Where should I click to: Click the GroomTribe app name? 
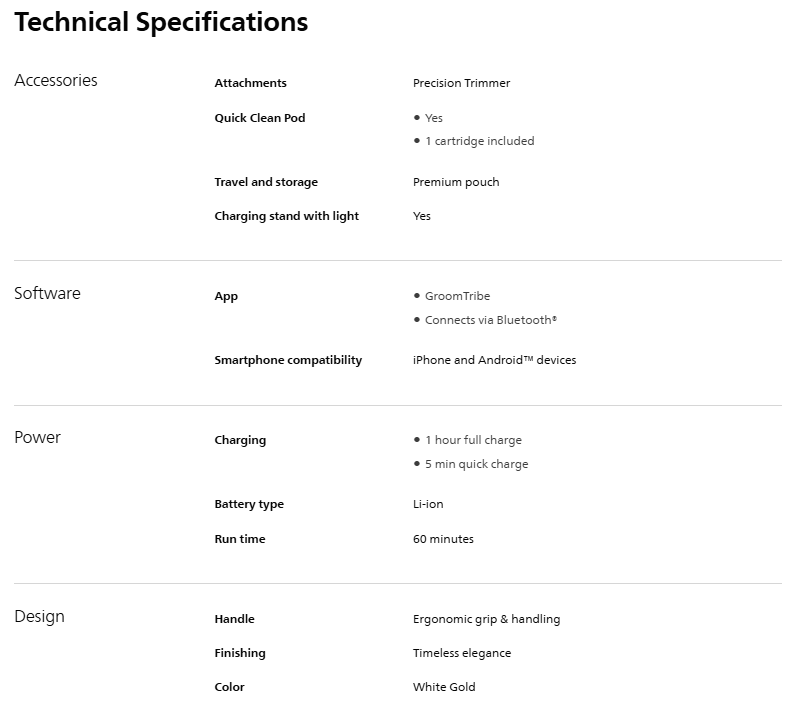coord(457,296)
